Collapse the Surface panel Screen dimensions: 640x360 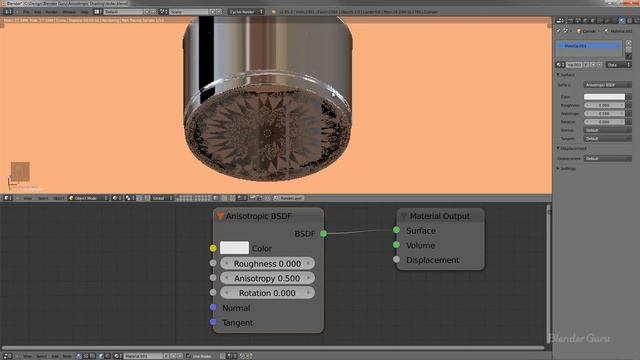click(558, 74)
